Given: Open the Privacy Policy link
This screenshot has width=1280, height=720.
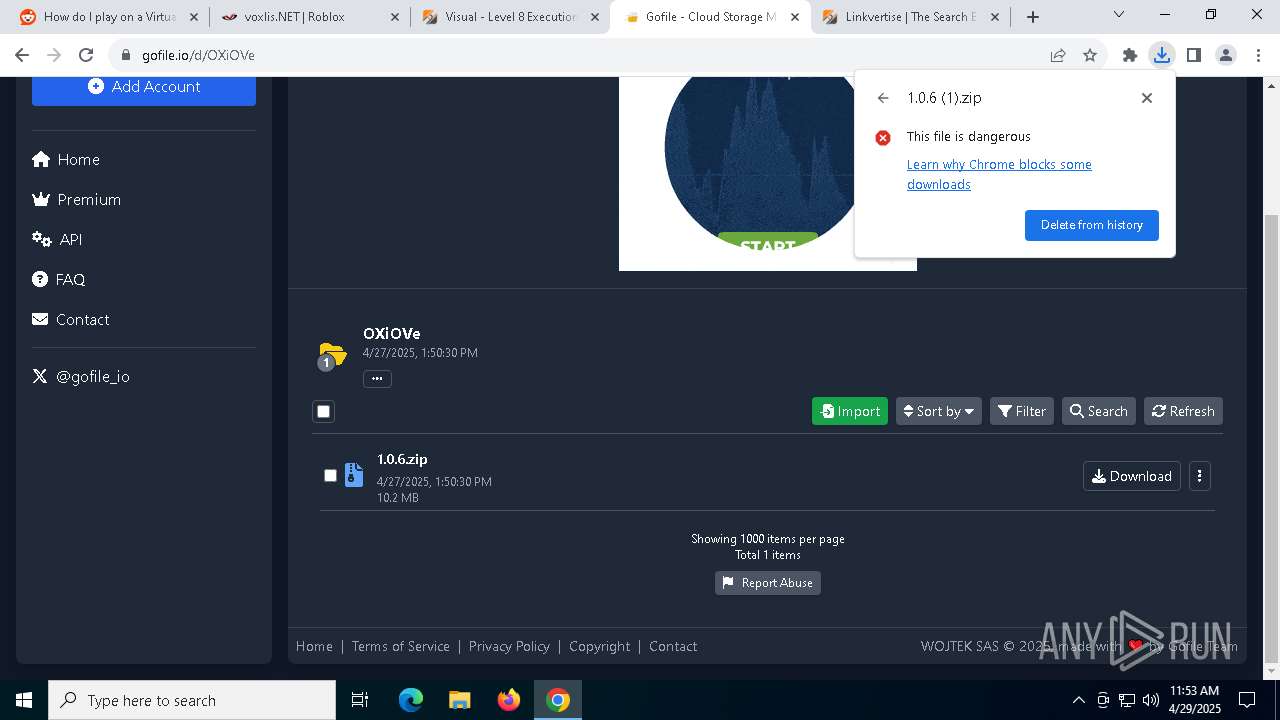Looking at the screenshot, I should click(x=509, y=647).
